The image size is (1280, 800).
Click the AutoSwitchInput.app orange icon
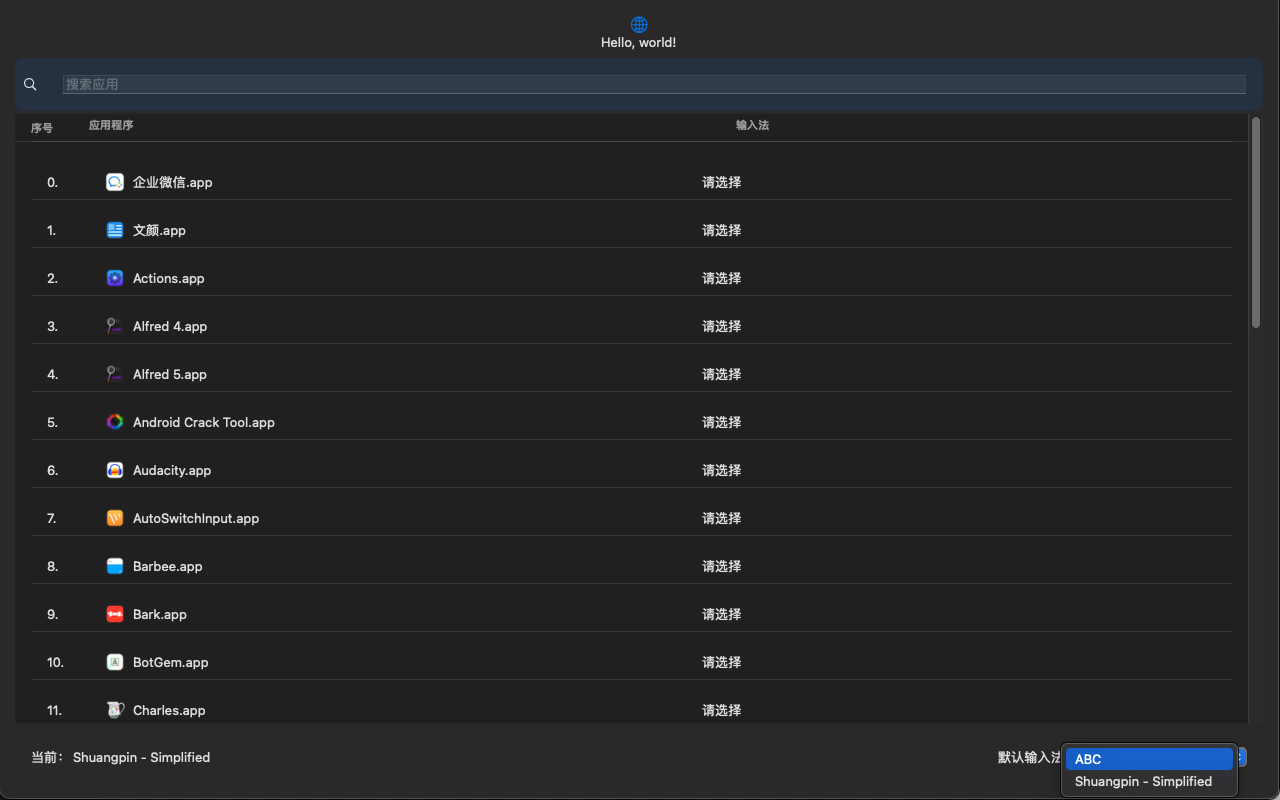pyautogui.click(x=115, y=518)
